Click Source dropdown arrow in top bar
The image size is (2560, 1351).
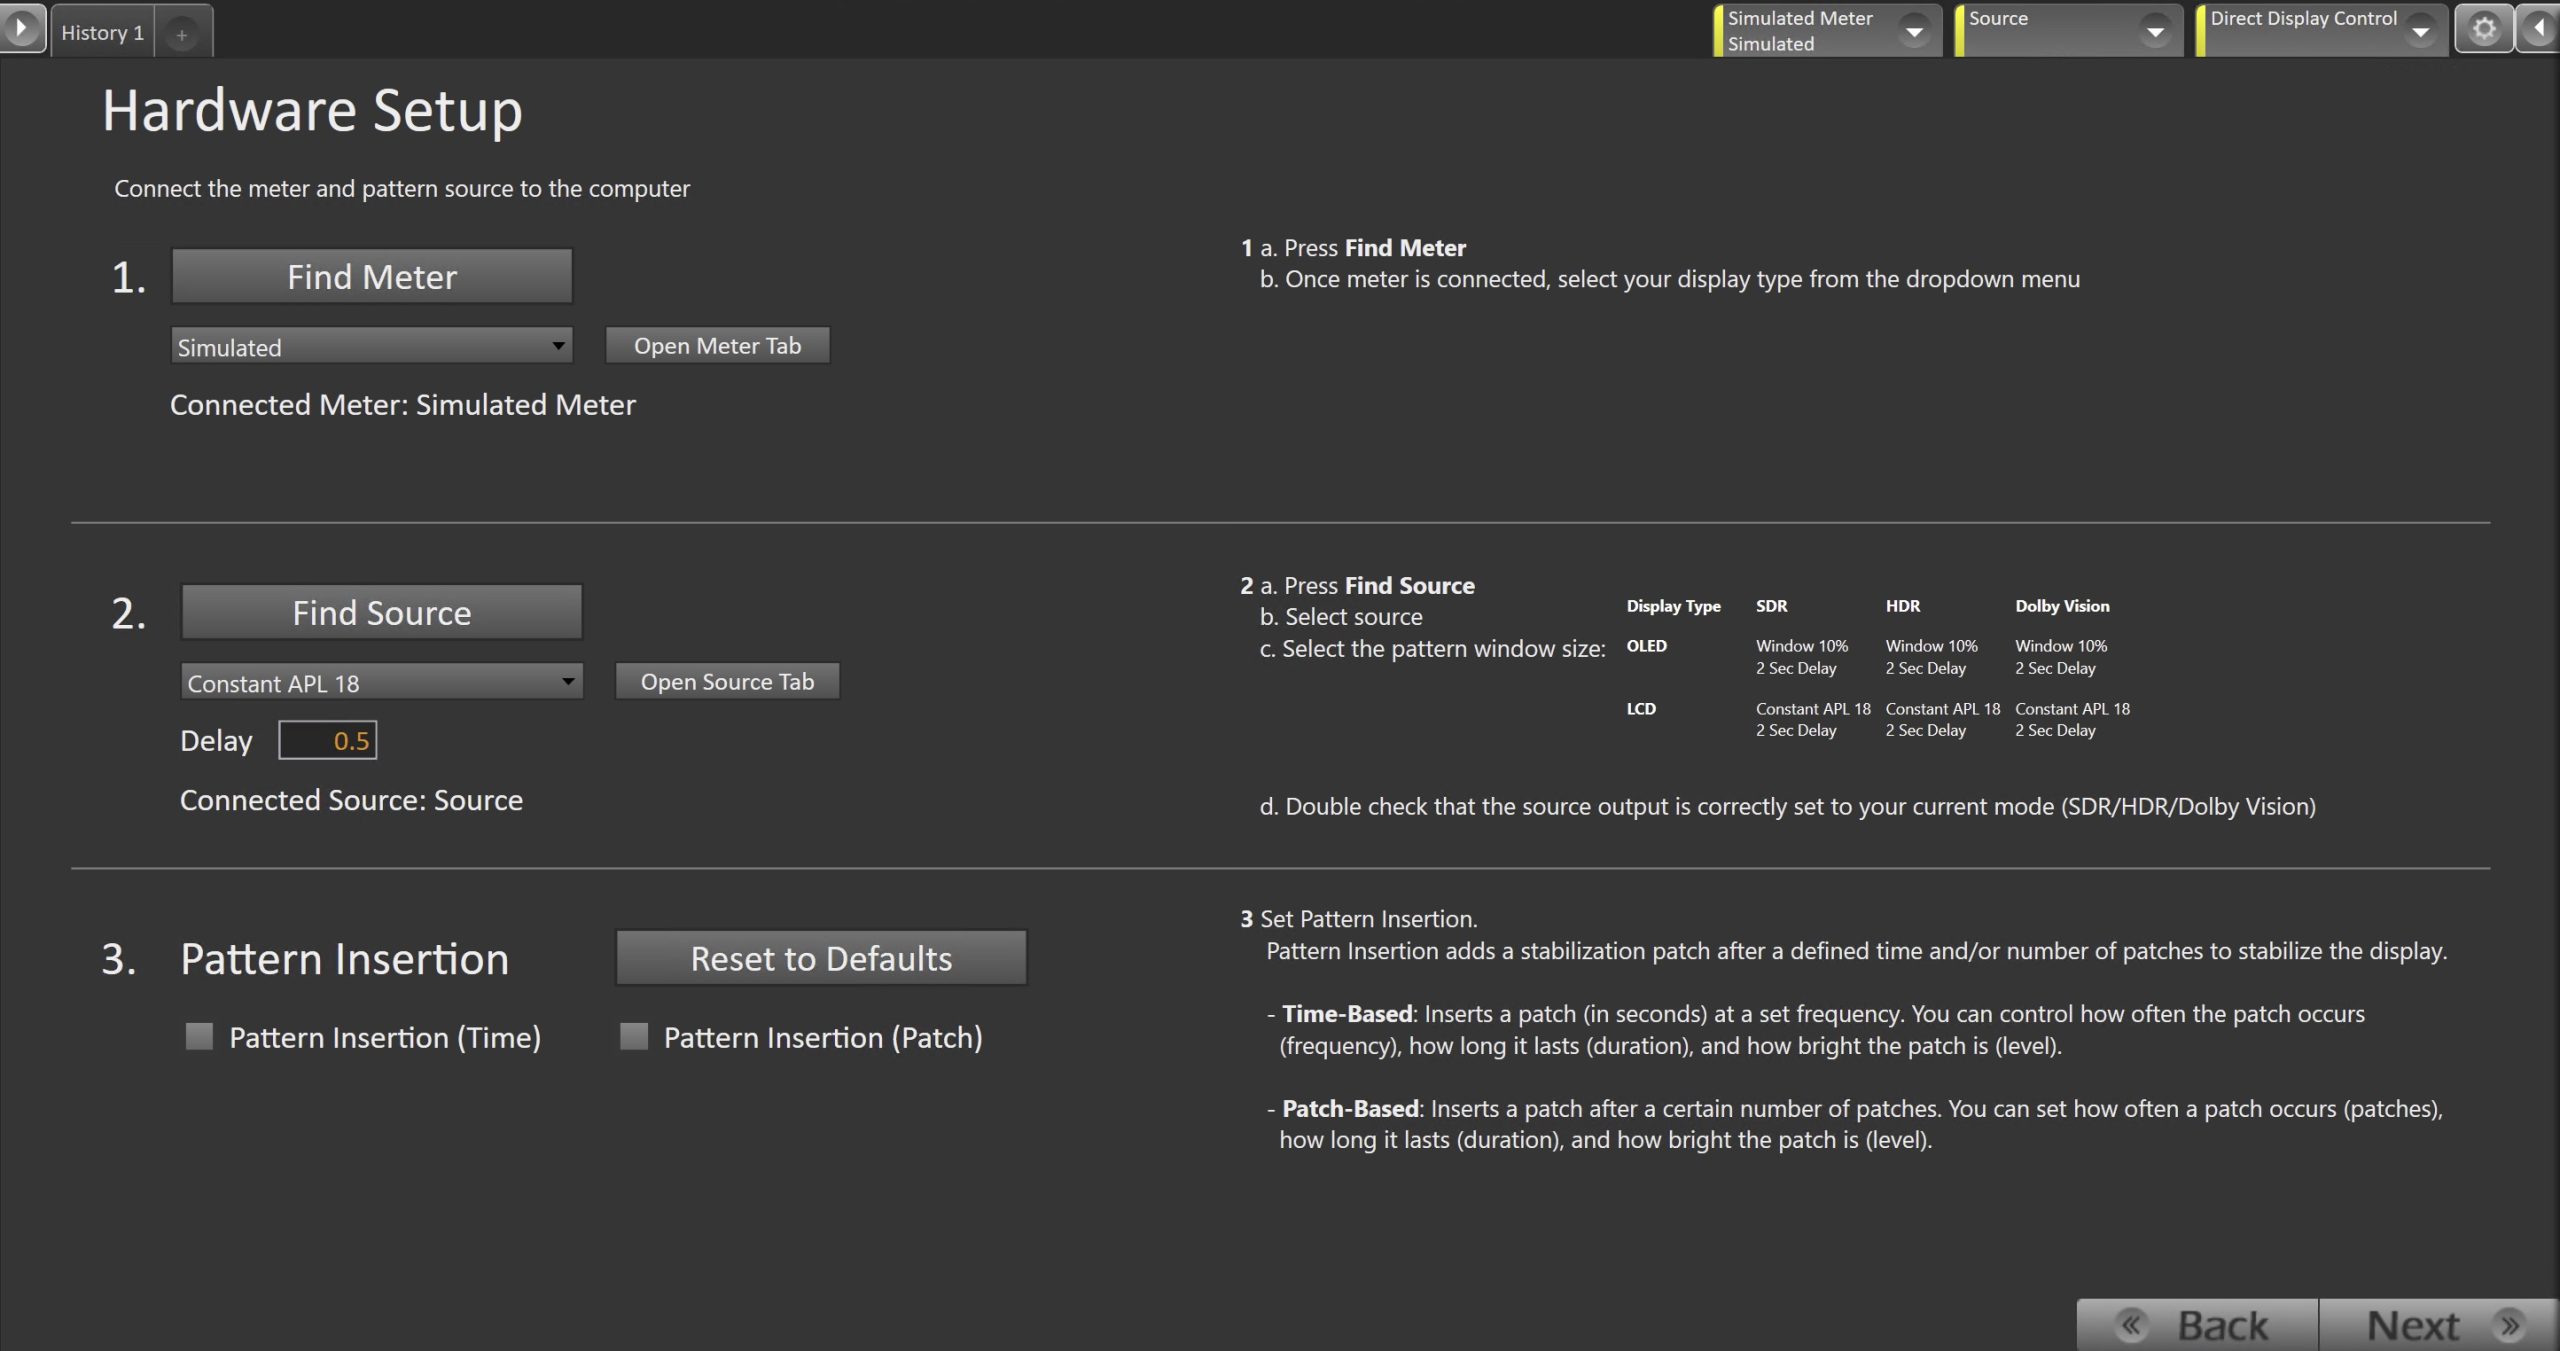(2155, 32)
